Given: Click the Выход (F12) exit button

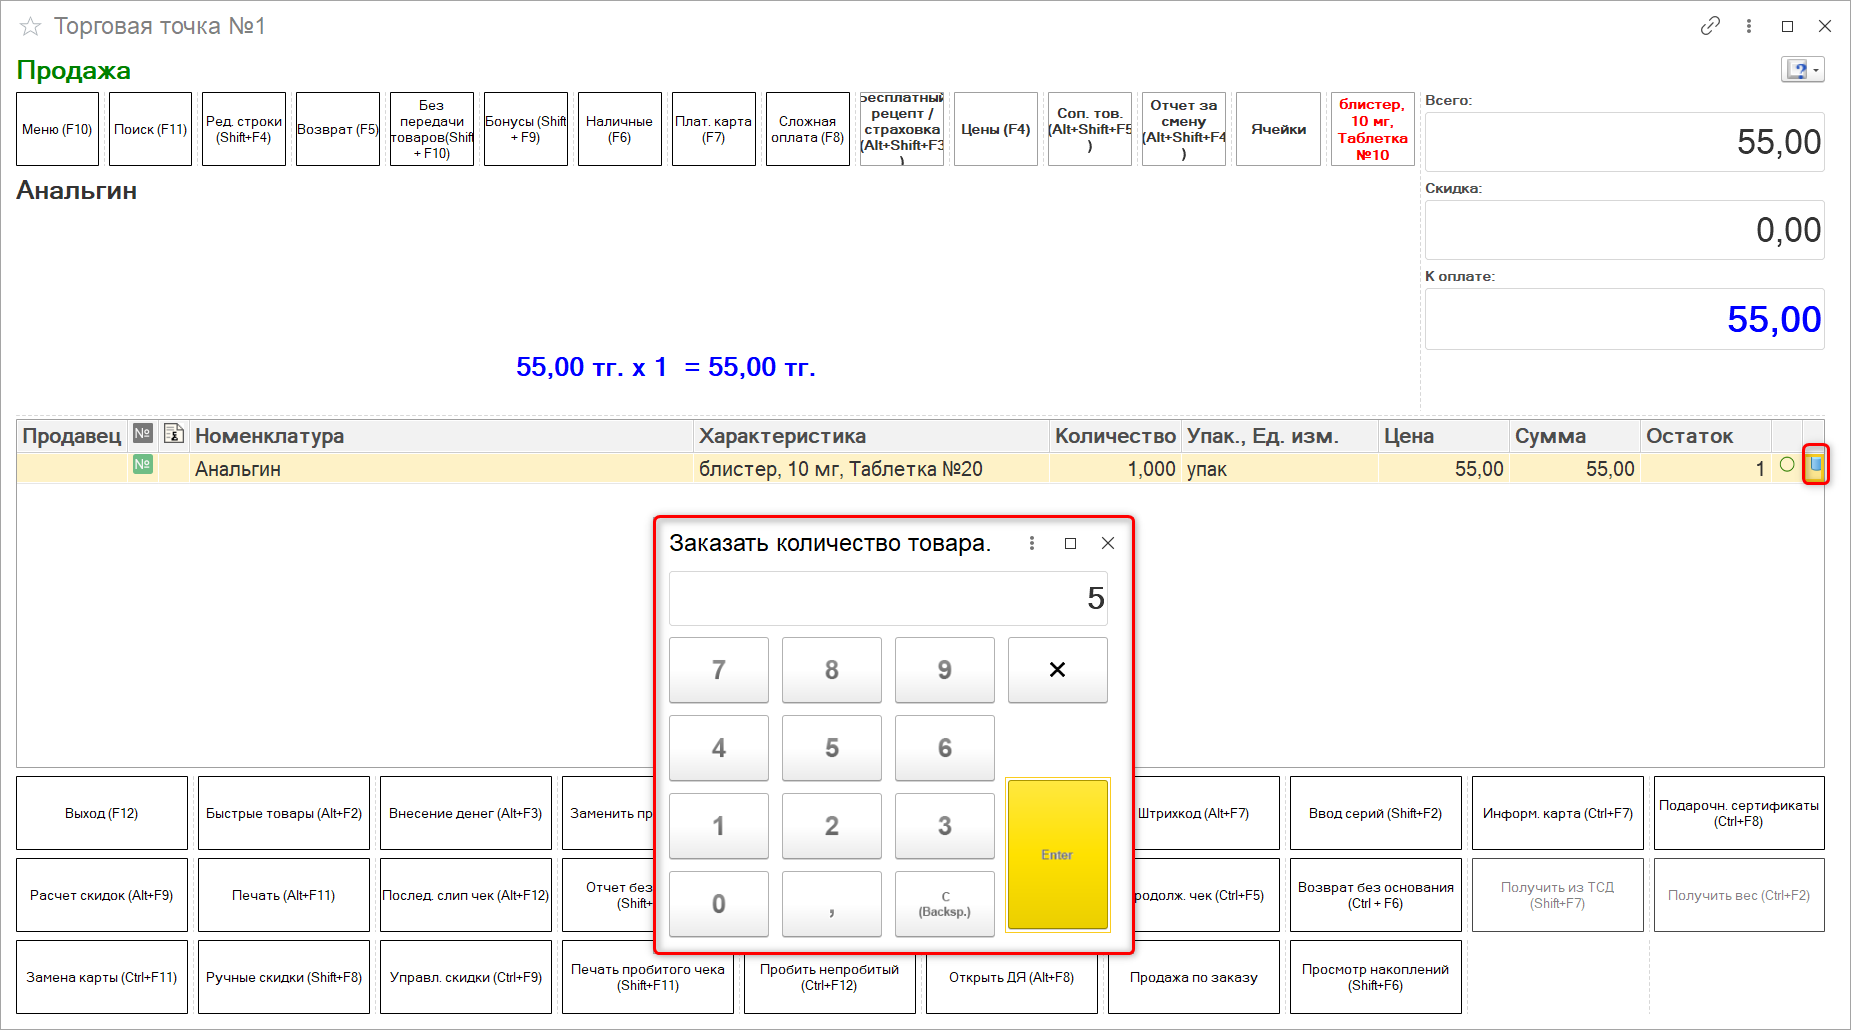Looking at the screenshot, I should 102,813.
